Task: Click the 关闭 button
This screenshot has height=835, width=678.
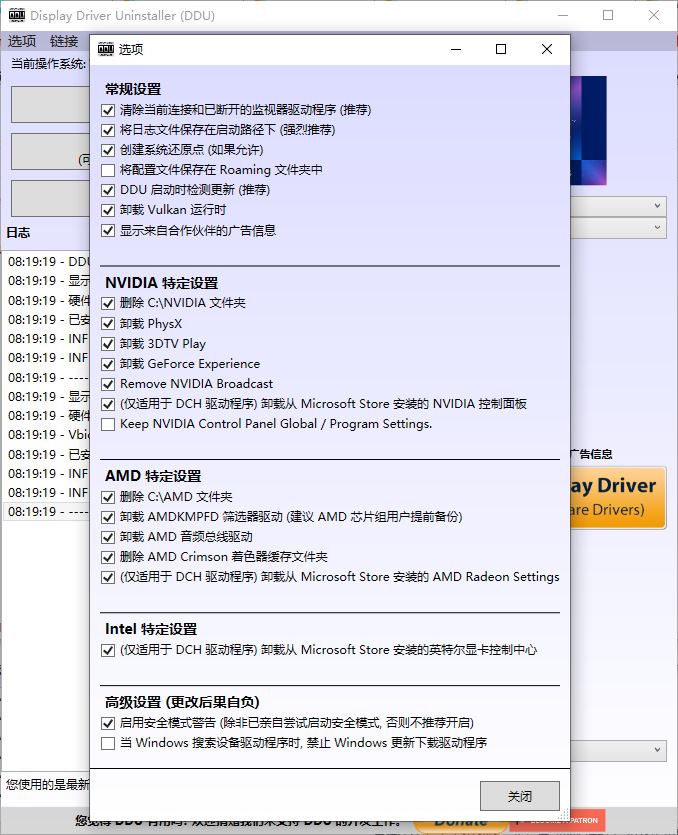Action: pyautogui.click(x=520, y=796)
